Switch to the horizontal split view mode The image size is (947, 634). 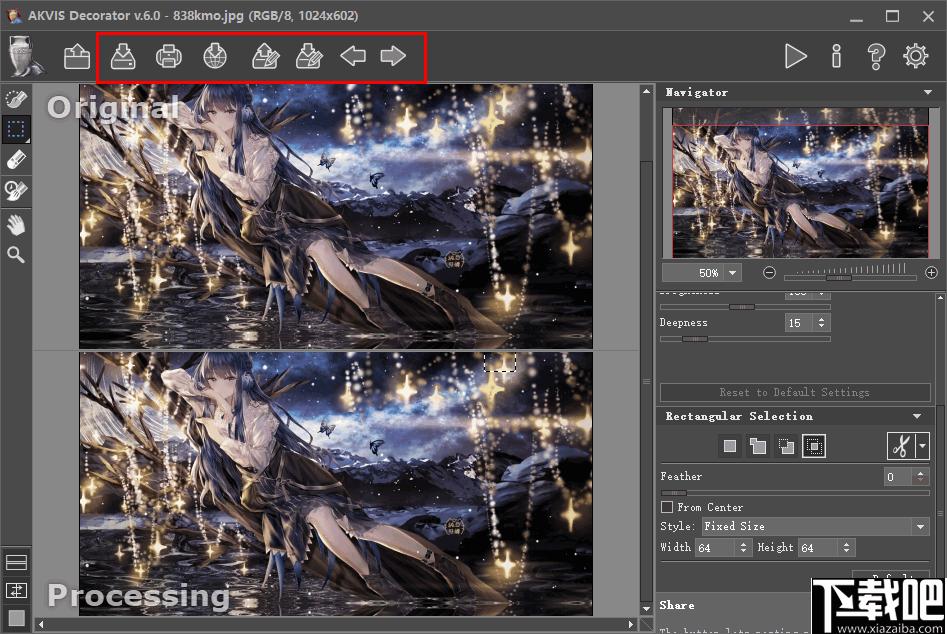(x=16, y=562)
